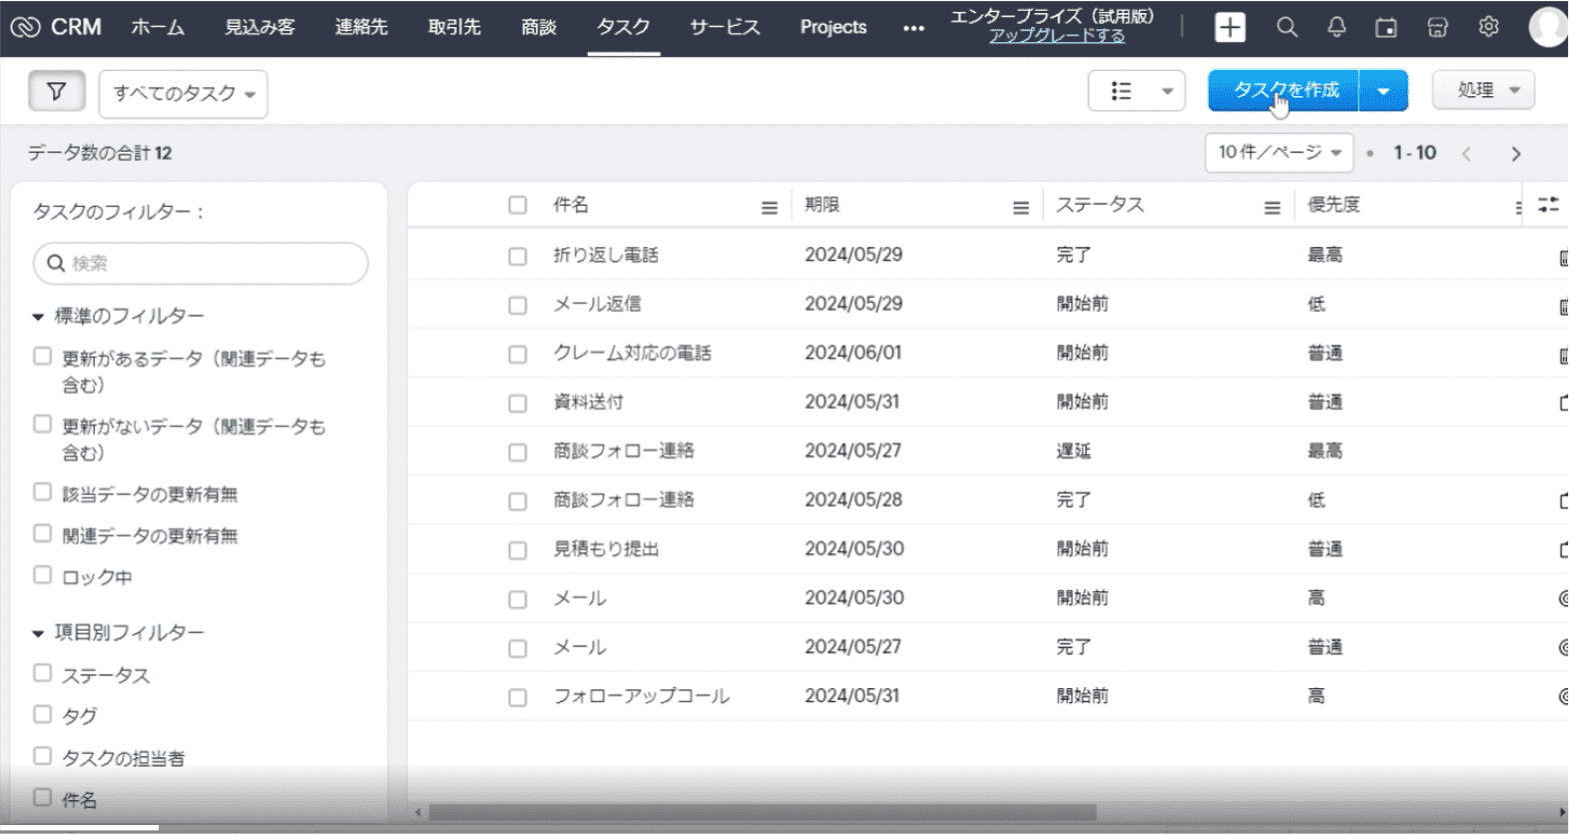Open the calendar icon in header
The width and height of the screenshot is (1569, 834).
pos(1386,27)
